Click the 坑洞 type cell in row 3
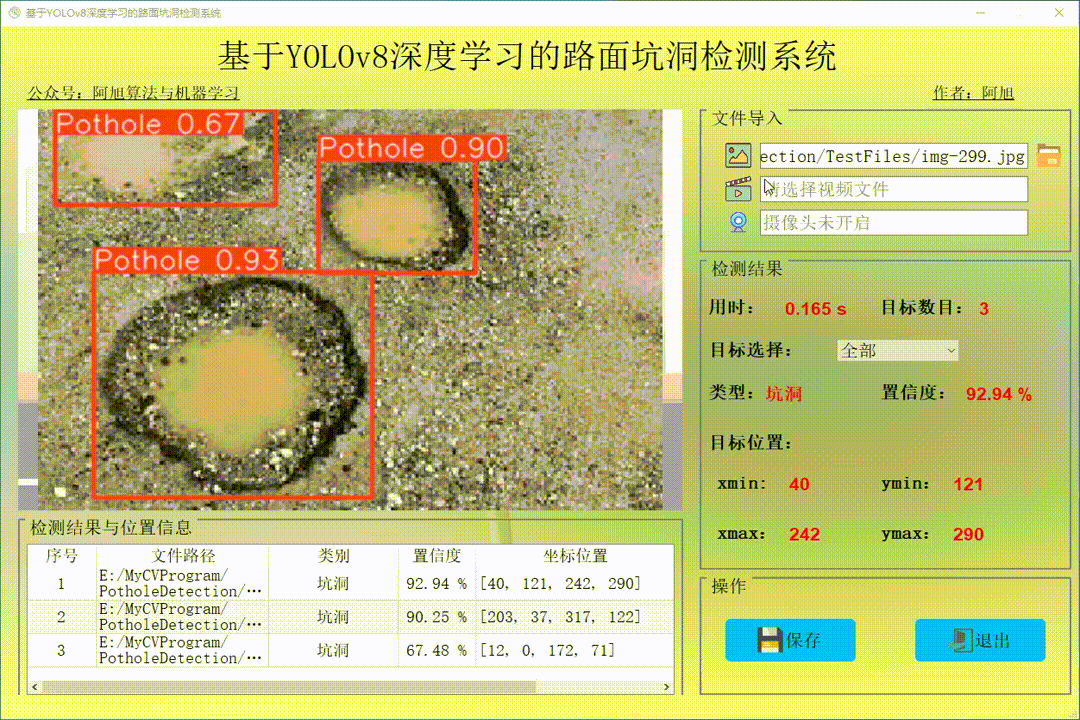Screen dimensions: 1080x720 [x=333, y=650]
